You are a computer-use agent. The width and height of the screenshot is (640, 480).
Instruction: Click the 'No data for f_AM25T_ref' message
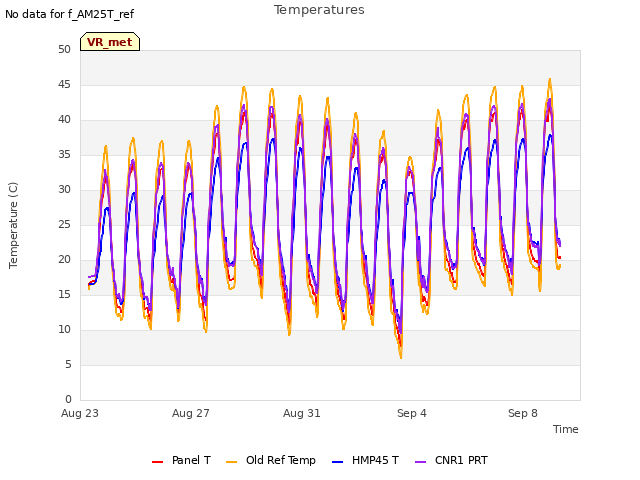click(69, 14)
